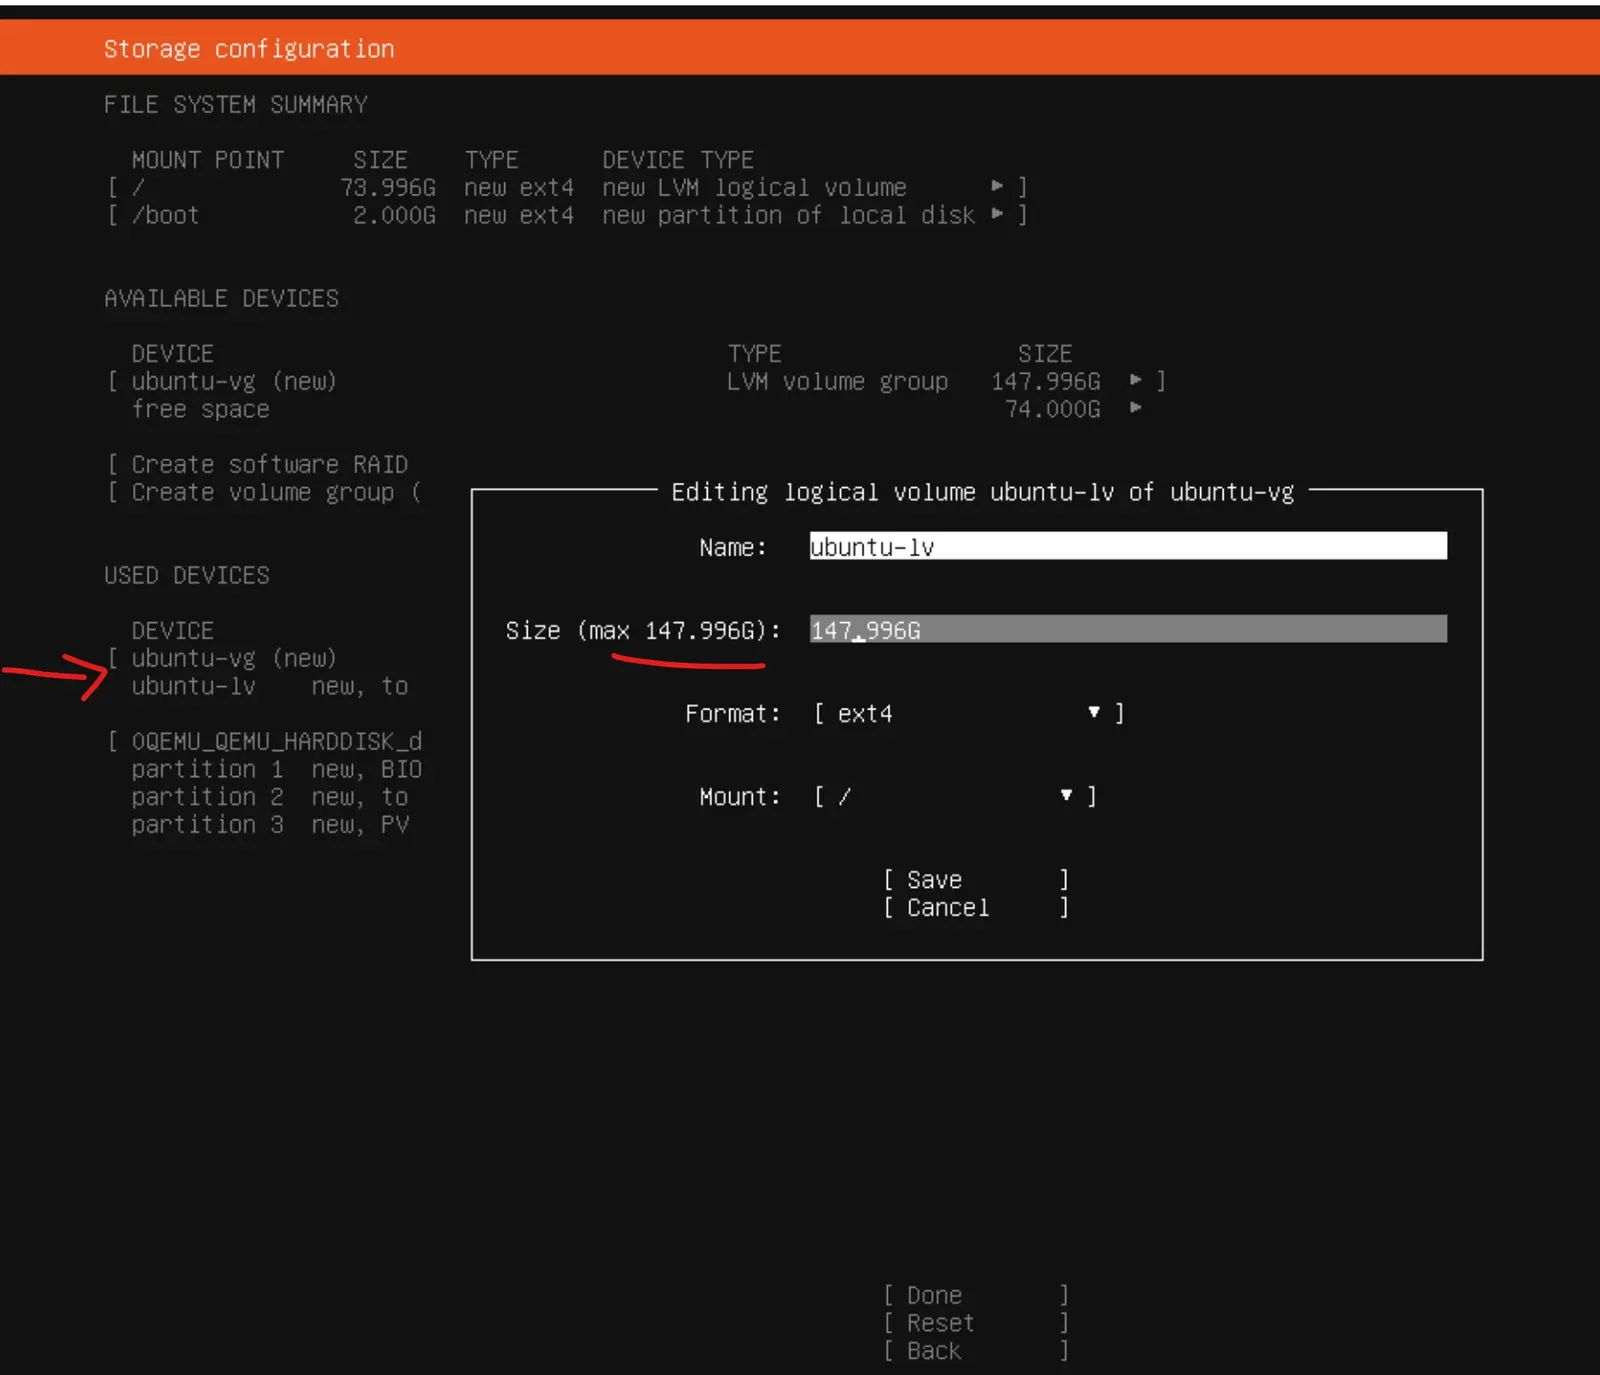This screenshot has height=1375, width=1600.
Task: Click the Size (max 147.996G) label
Action: pyautogui.click(x=643, y=630)
